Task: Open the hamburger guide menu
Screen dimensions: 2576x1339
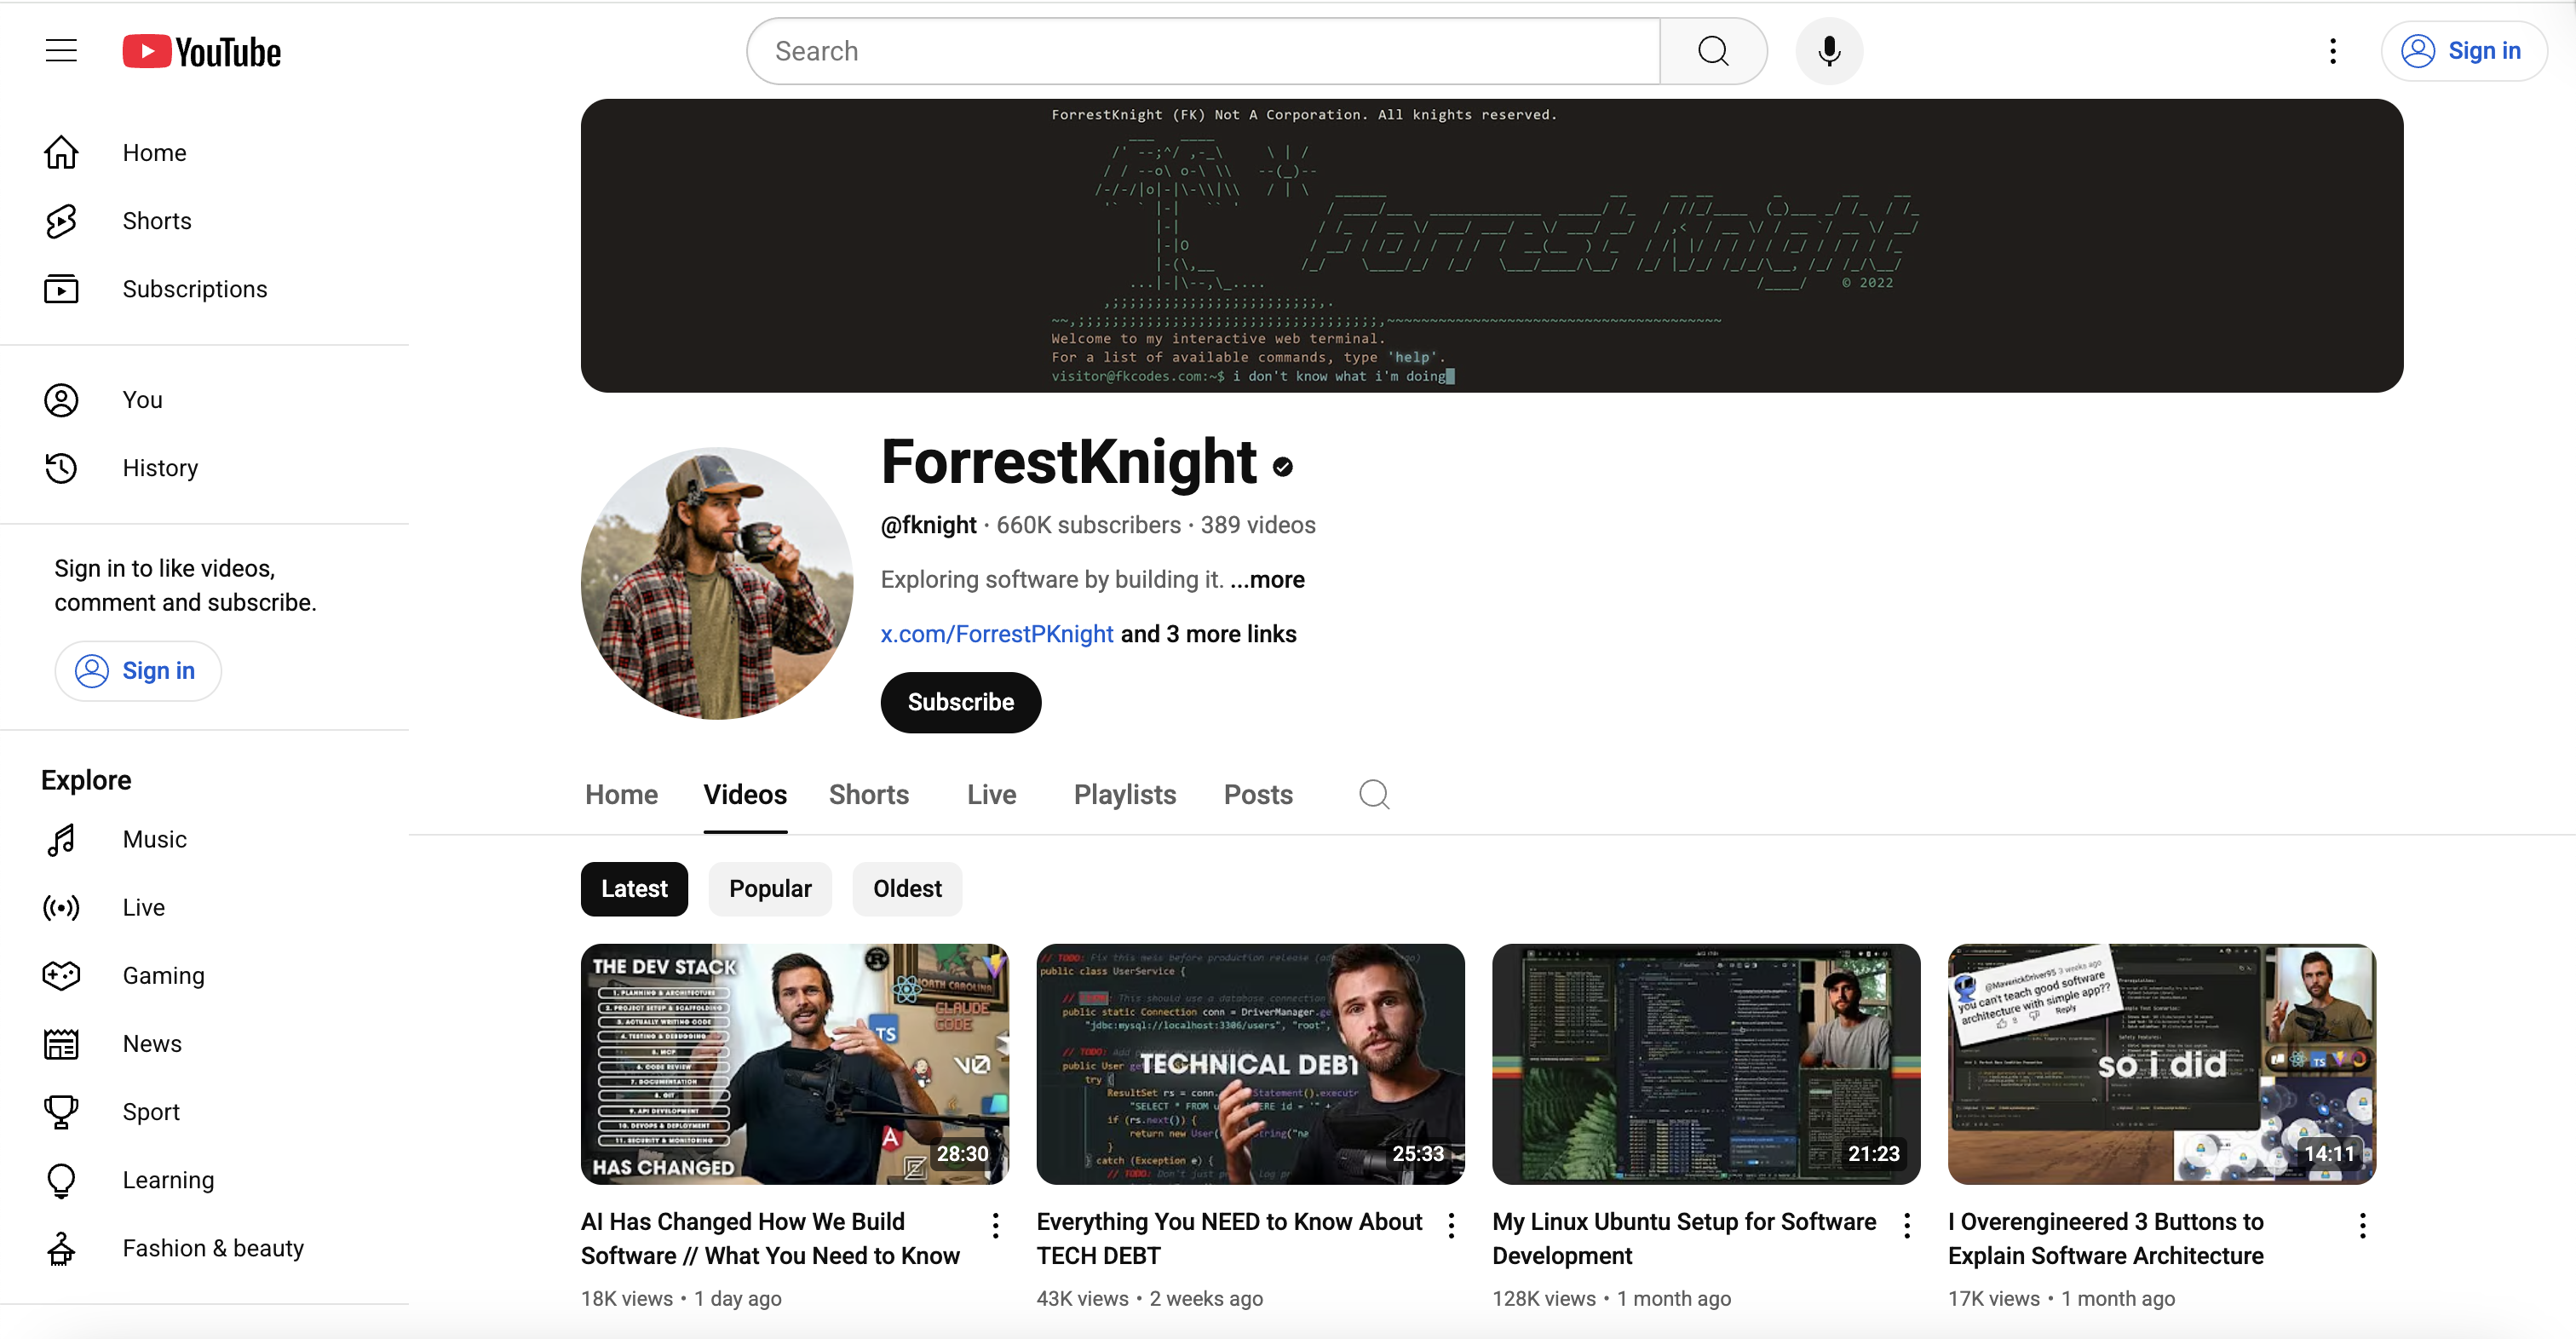Action: [61, 51]
